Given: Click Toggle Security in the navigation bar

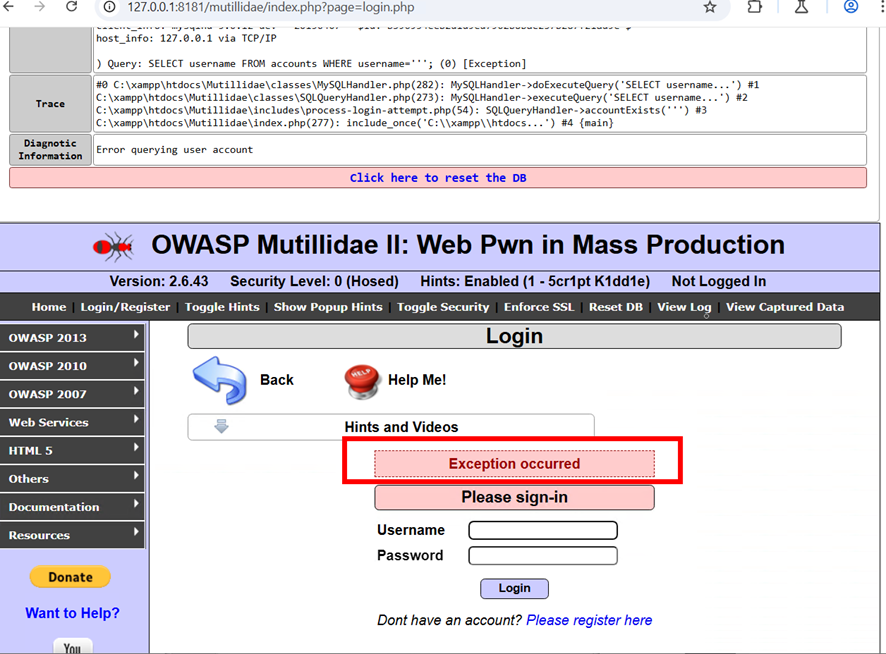Looking at the screenshot, I should [443, 307].
